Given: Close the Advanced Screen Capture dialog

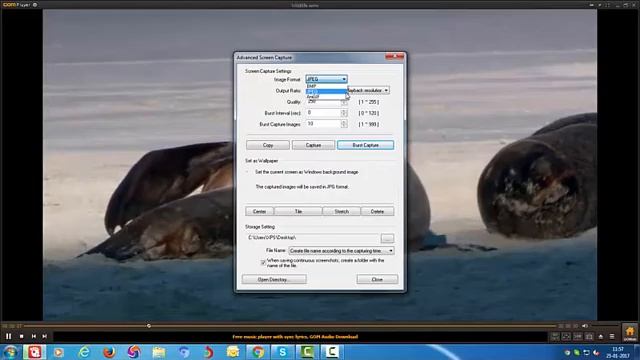Looking at the screenshot, I should pos(377,280).
